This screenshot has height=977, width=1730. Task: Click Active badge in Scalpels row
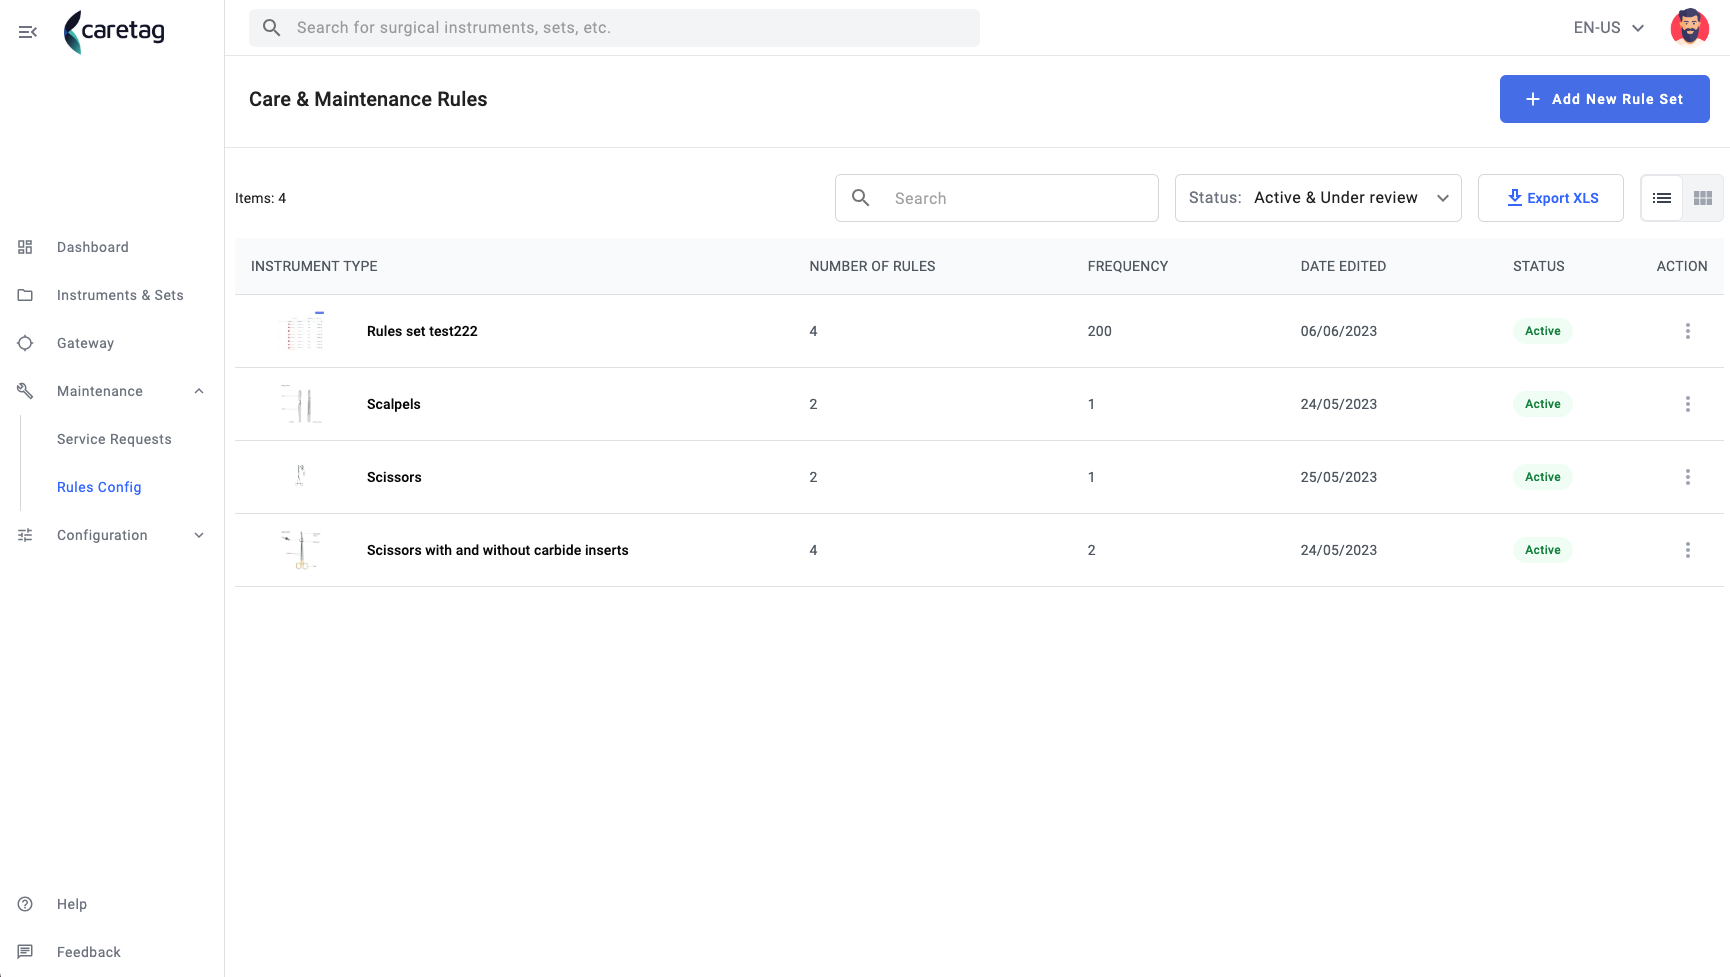click(1542, 404)
